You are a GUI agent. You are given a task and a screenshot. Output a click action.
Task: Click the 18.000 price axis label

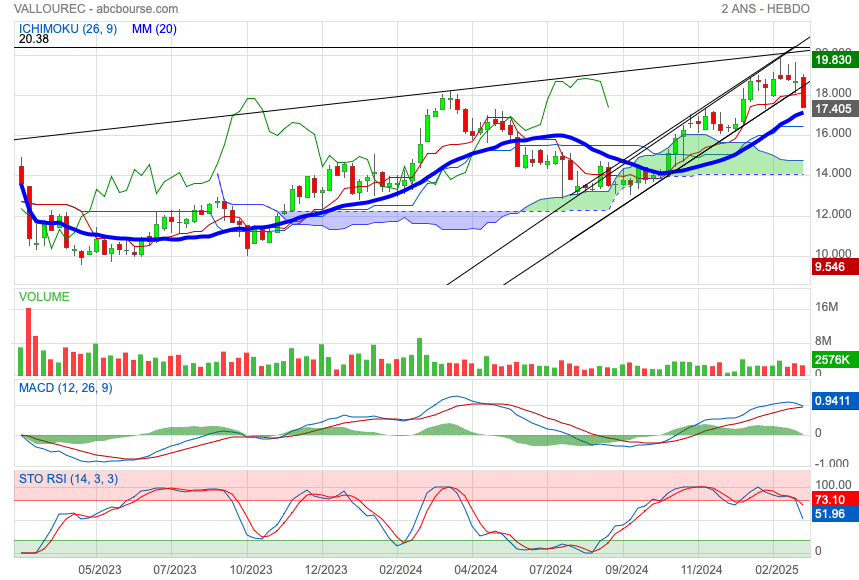pyautogui.click(x=833, y=93)
